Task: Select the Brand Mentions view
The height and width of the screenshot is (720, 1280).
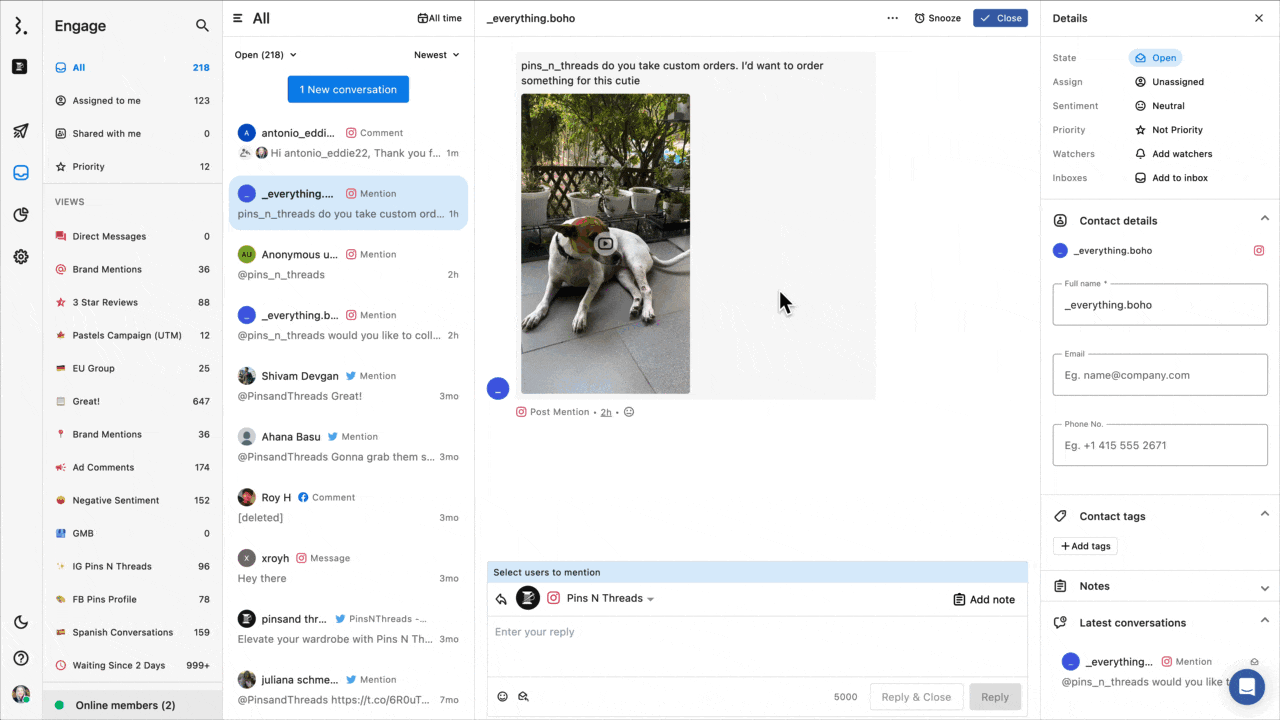Action: tap(107, 269)
